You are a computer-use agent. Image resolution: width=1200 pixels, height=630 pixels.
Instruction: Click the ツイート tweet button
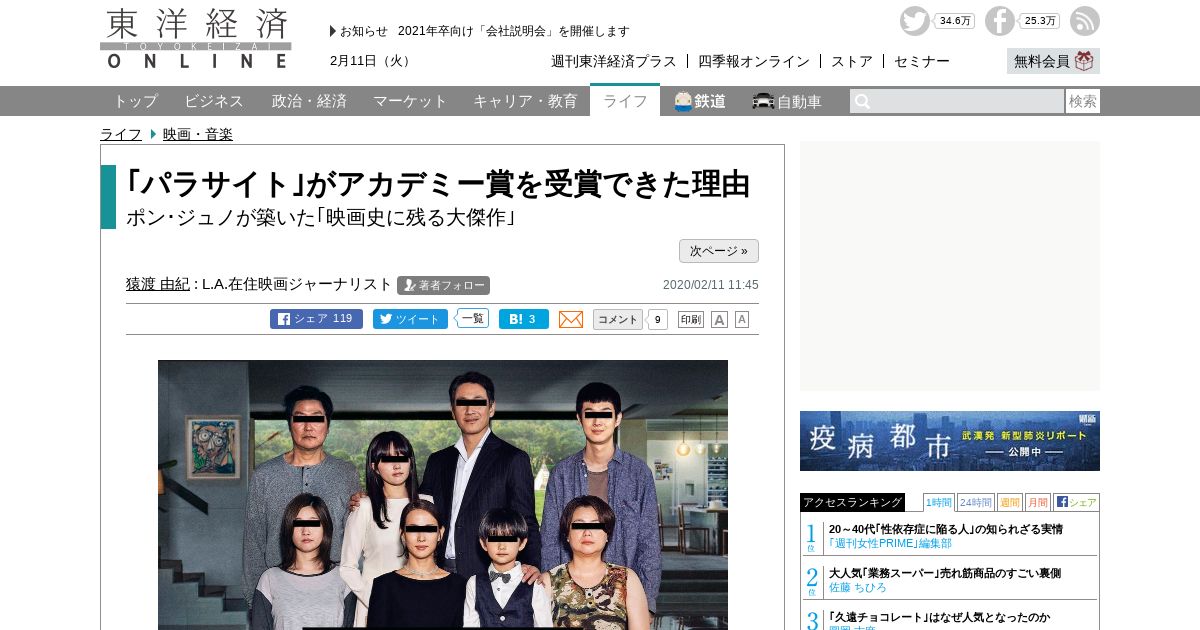[x=410, y=319]
